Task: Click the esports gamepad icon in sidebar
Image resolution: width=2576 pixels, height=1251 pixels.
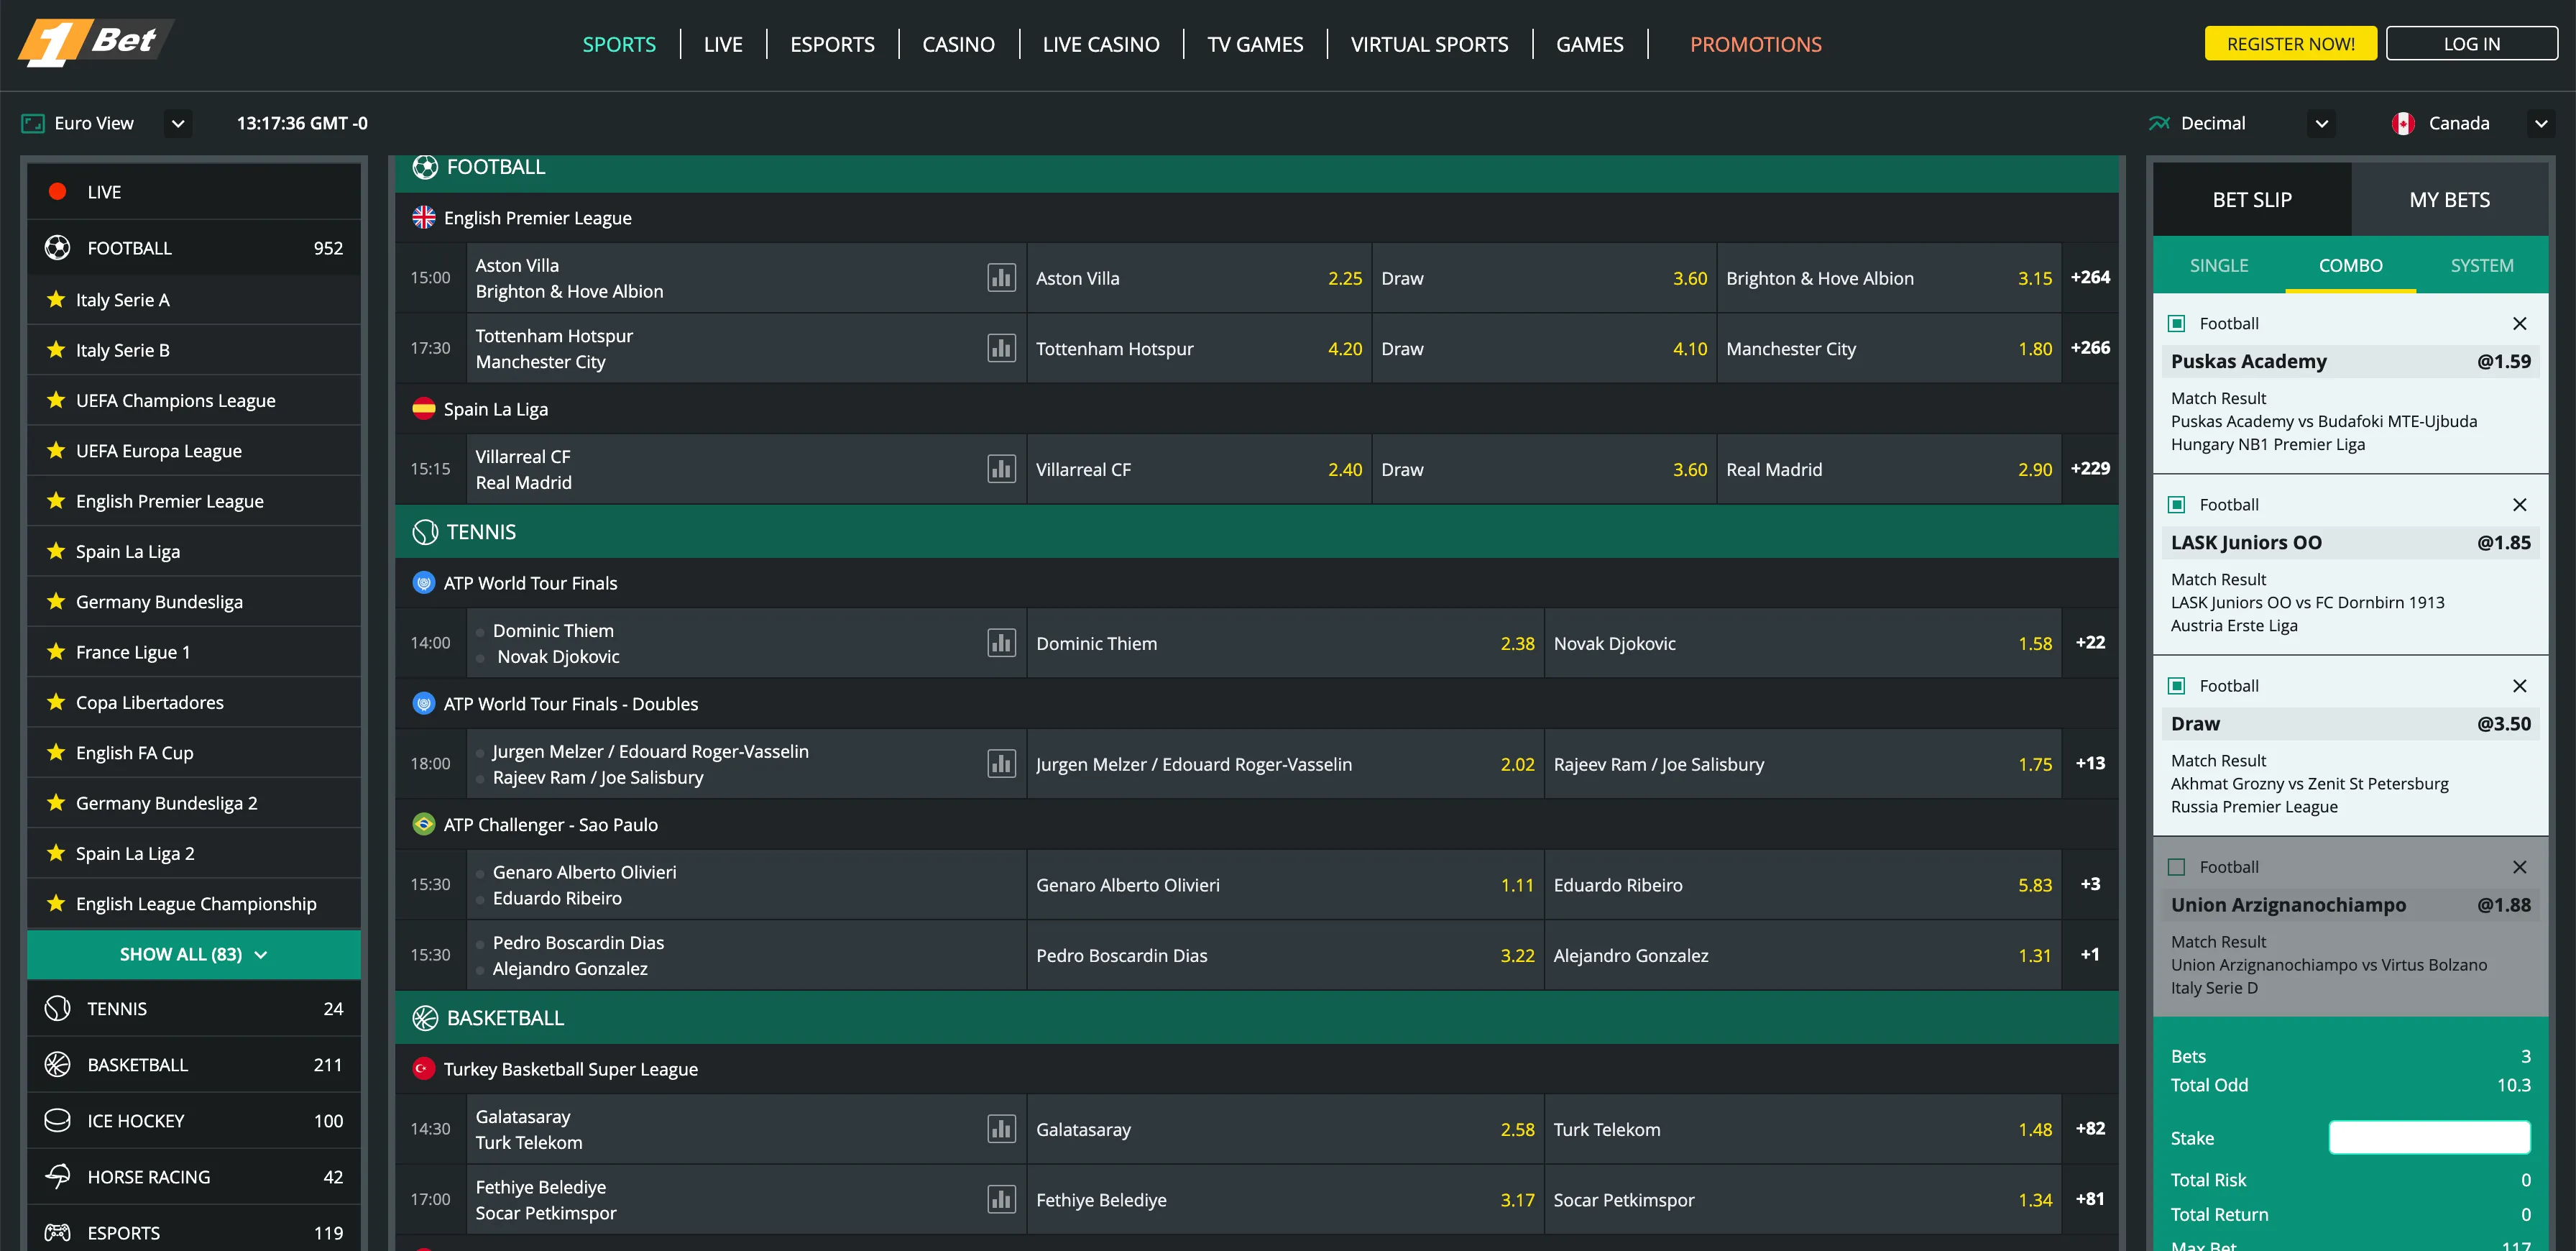Action: [x=58, y=1233]
